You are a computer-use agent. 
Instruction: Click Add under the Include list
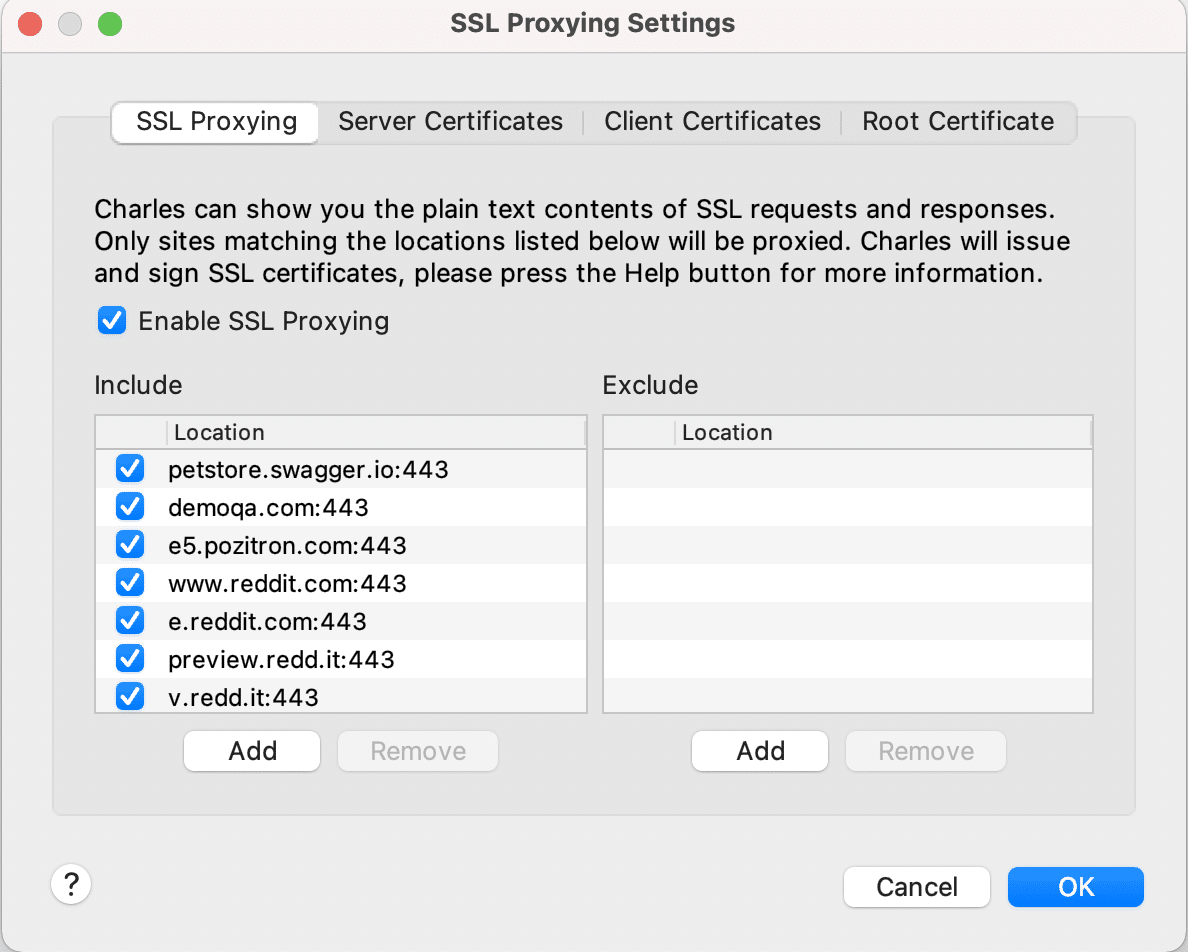(251, 751)
